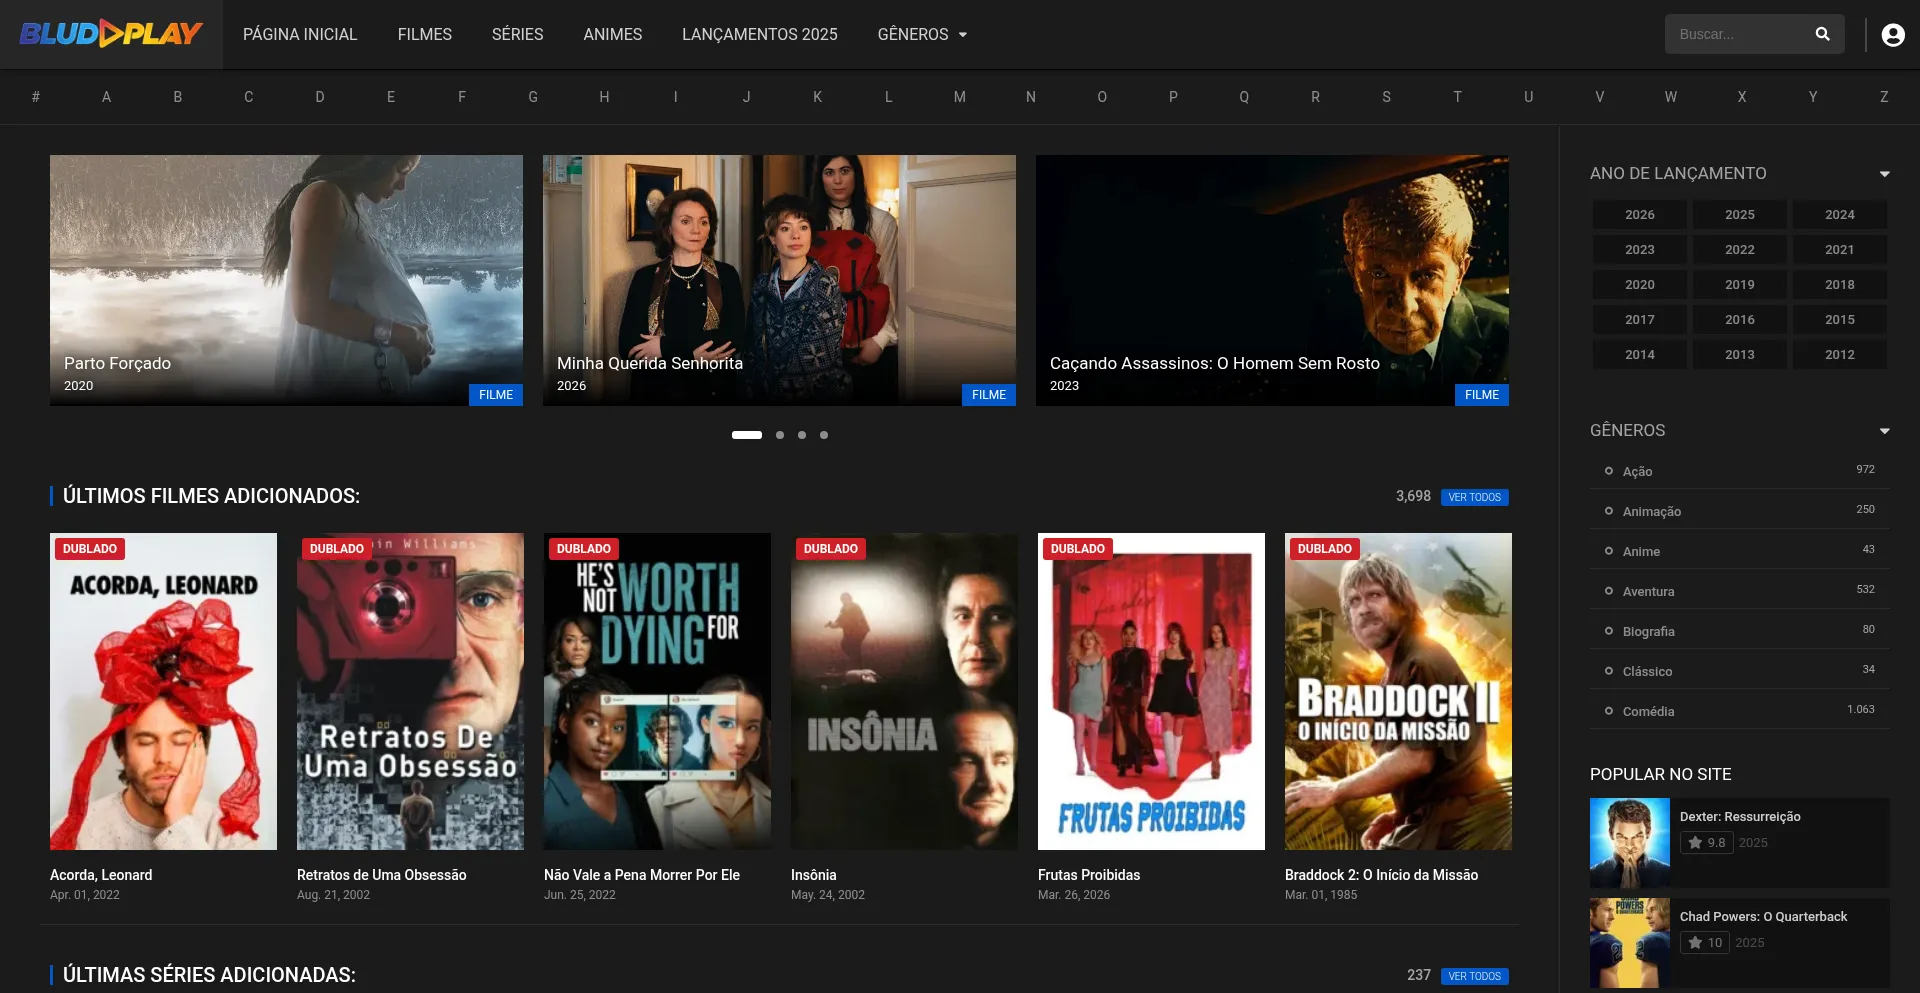Image resolution: width=1920 pixels, height=993 pixels.
Task: Click Ver Todos for latest series
Action: (x=1475, y=976)
